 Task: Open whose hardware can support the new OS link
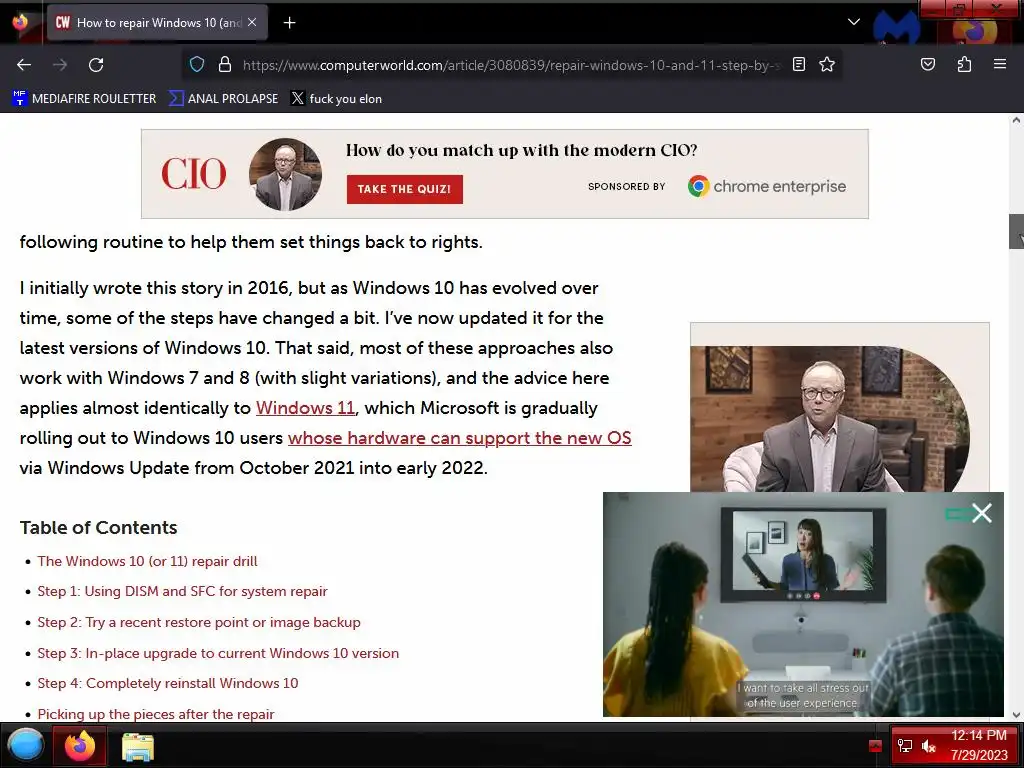point(460,438)
